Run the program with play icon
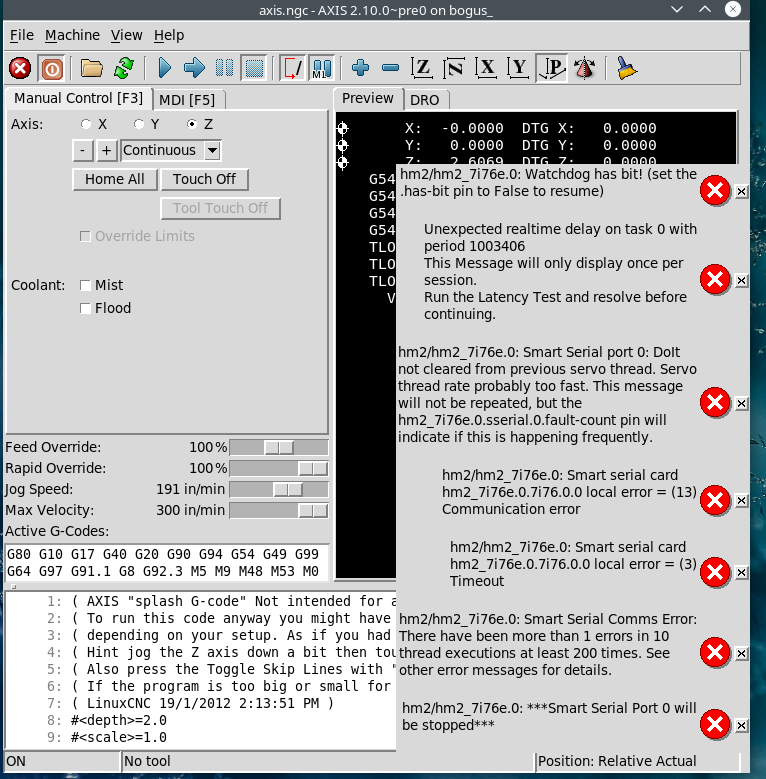The width and height of the screenshot is (766, 779). click(x=165, y=68)
